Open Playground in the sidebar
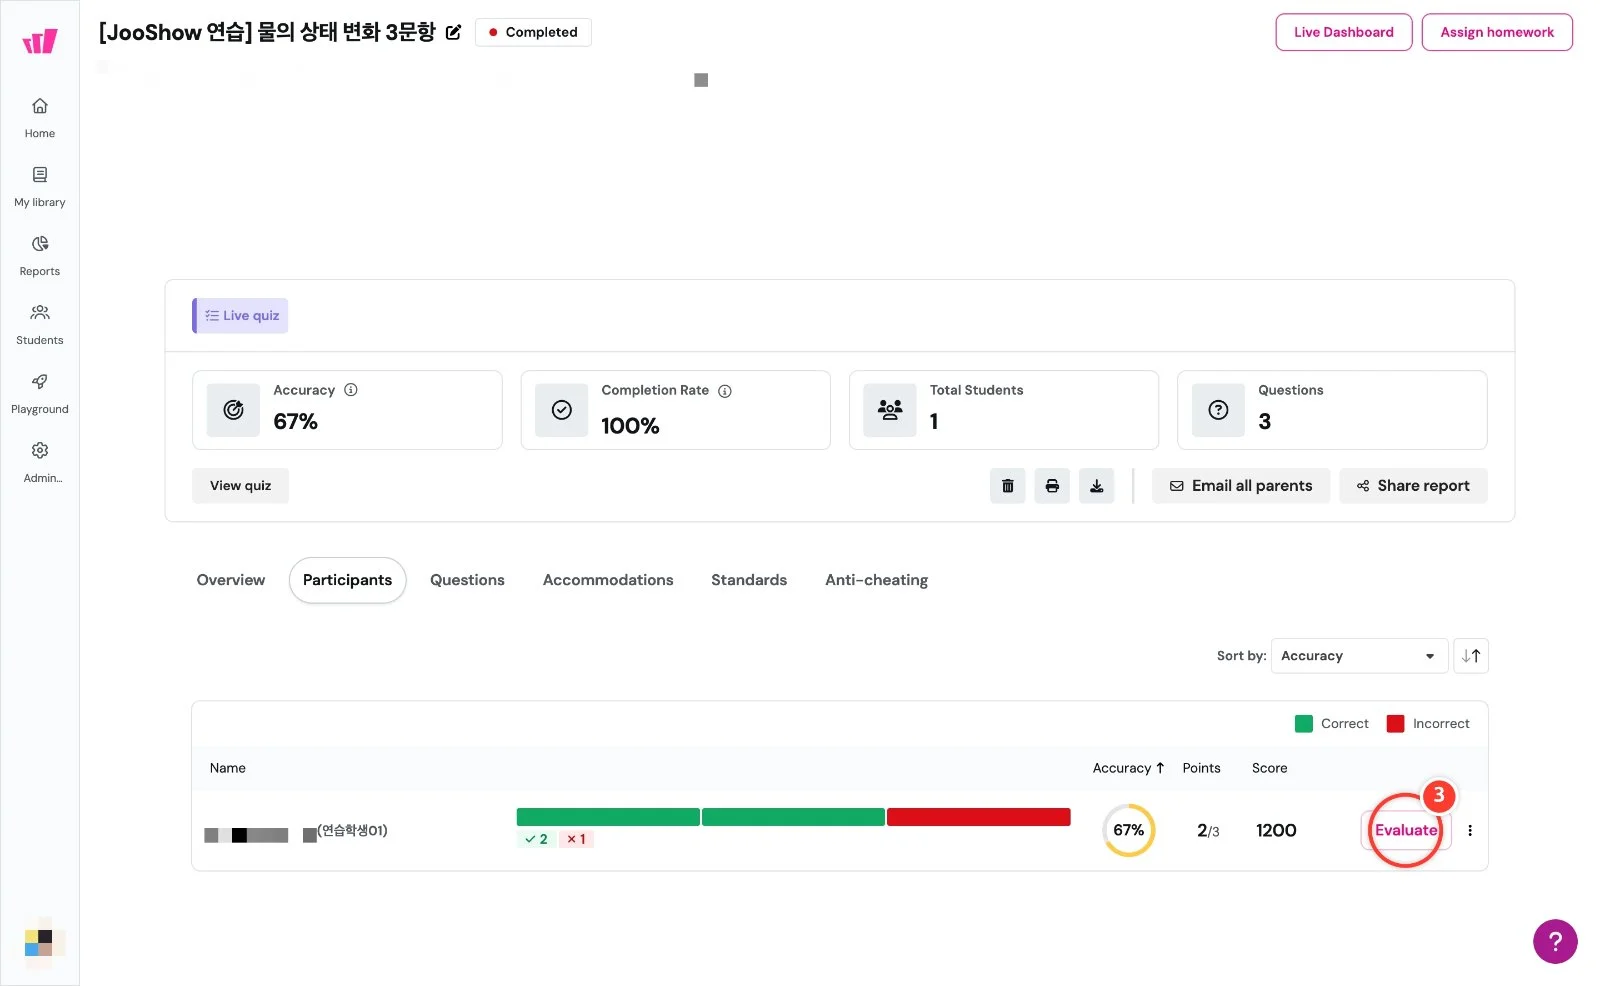1600x986 pixels. [x=40, y=394]
